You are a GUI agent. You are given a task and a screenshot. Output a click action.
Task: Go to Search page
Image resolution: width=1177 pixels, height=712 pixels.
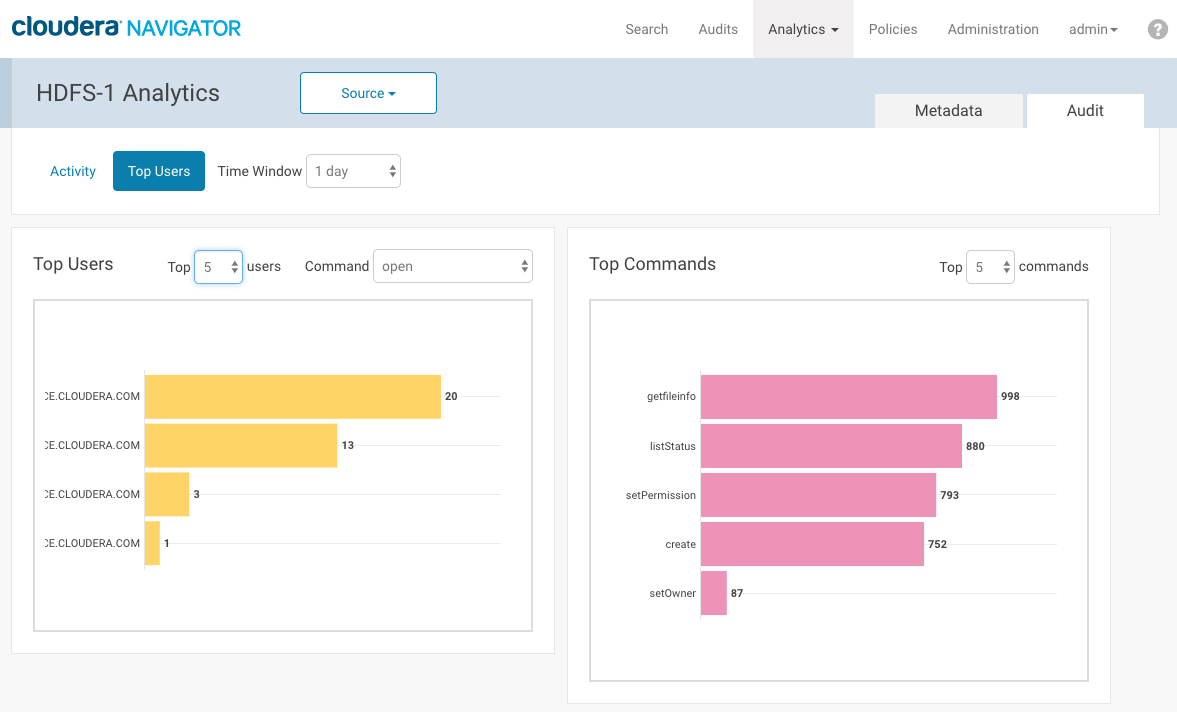(x=646, y=29)
